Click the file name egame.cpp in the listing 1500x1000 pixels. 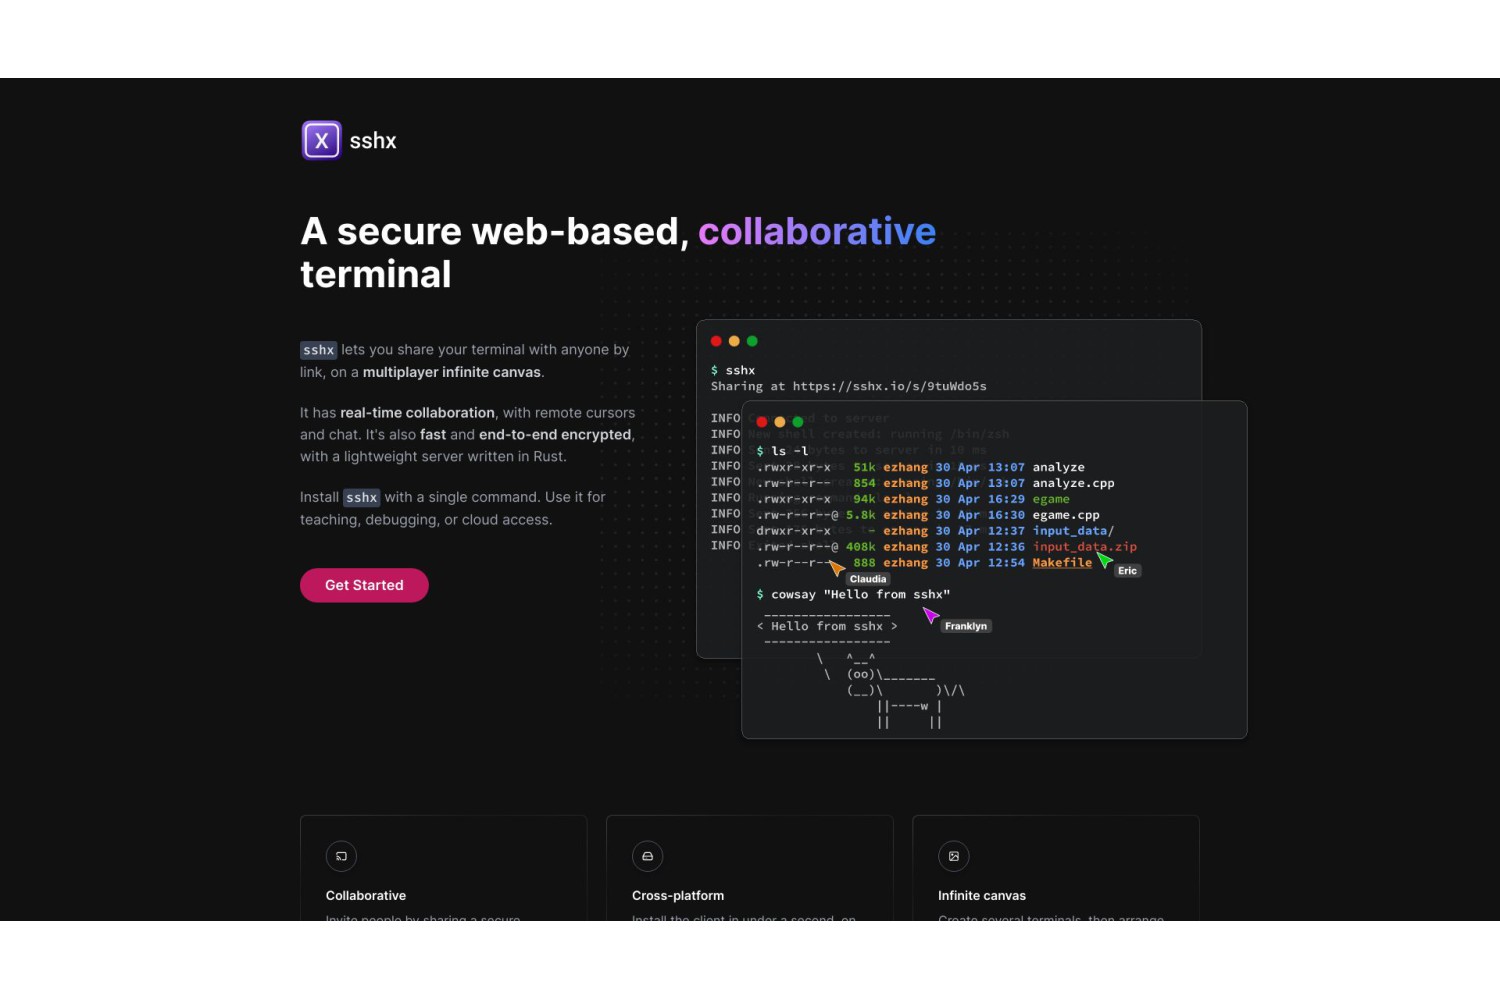coord(1066,515)
